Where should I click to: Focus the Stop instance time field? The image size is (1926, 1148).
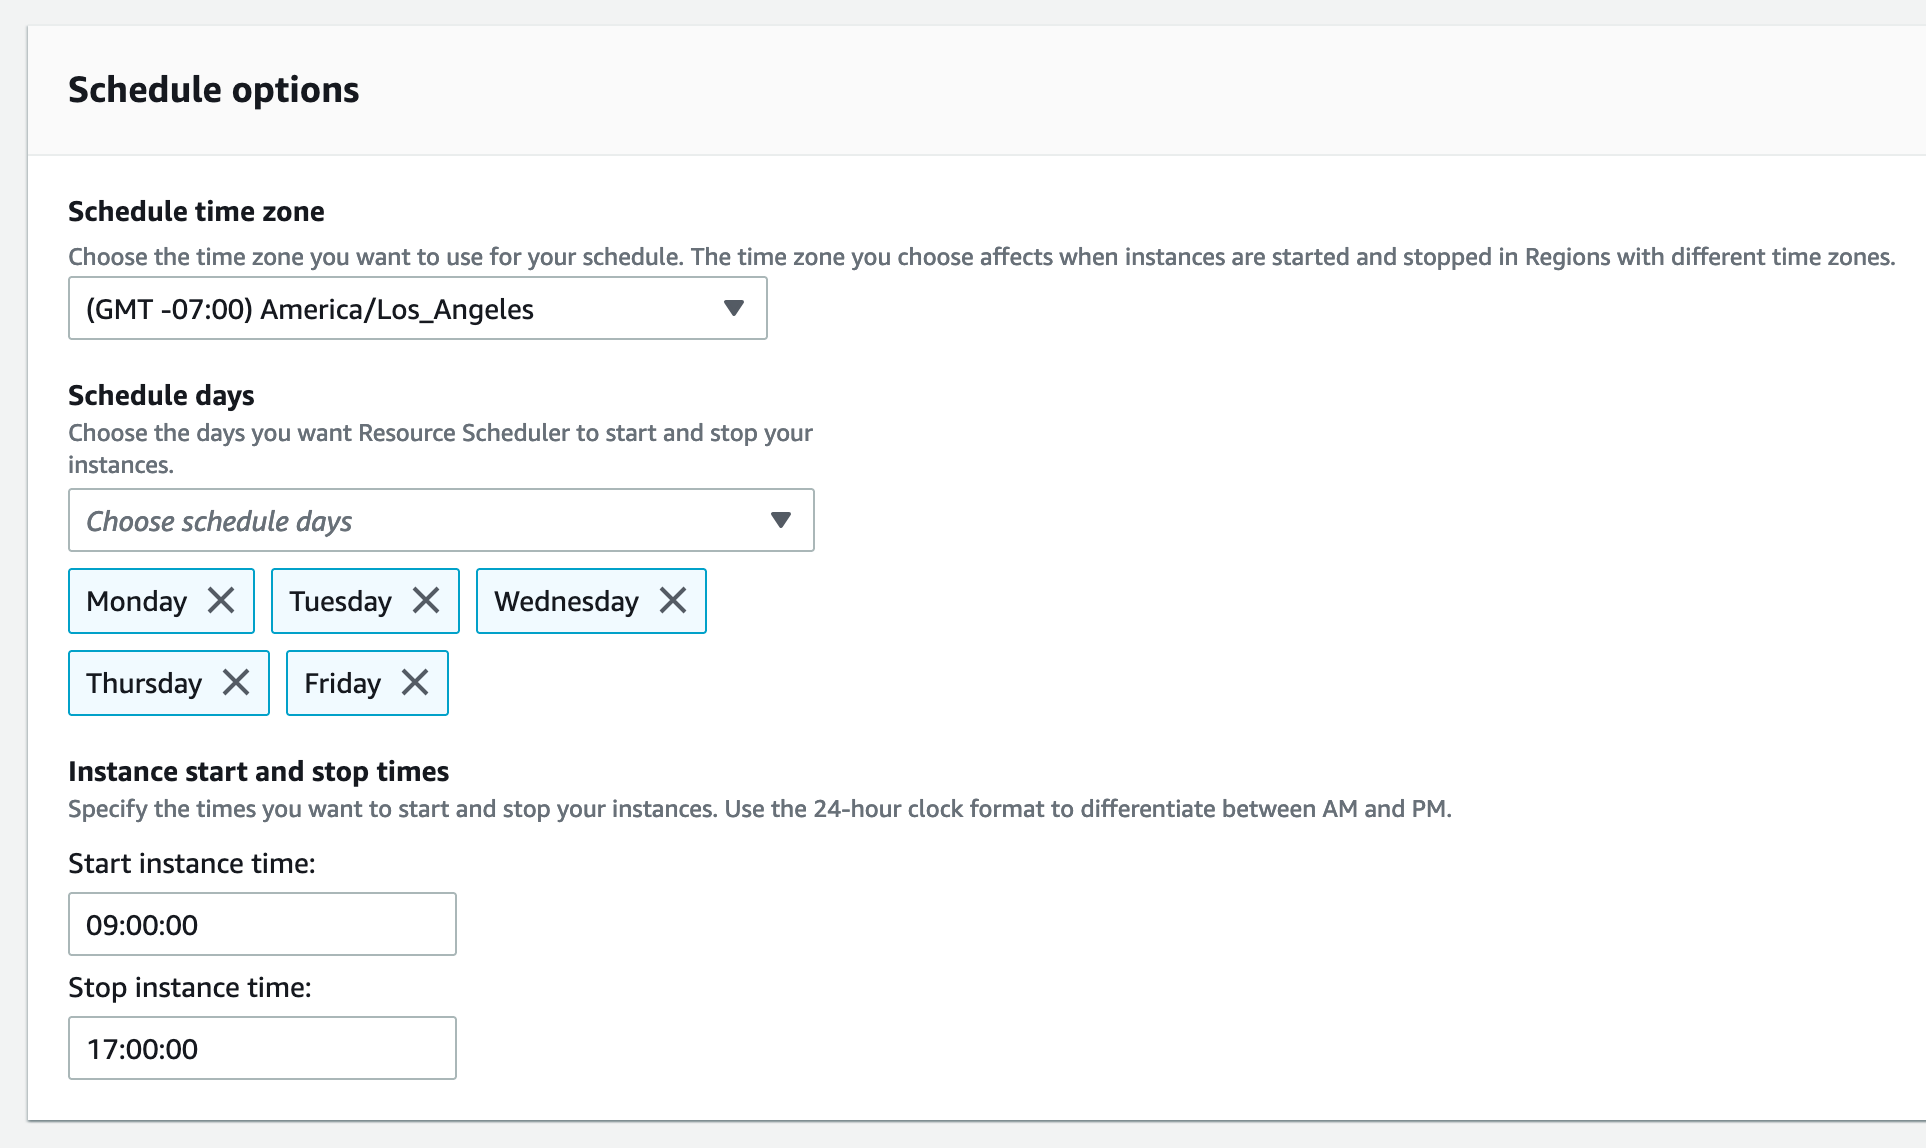point(262,1048)
